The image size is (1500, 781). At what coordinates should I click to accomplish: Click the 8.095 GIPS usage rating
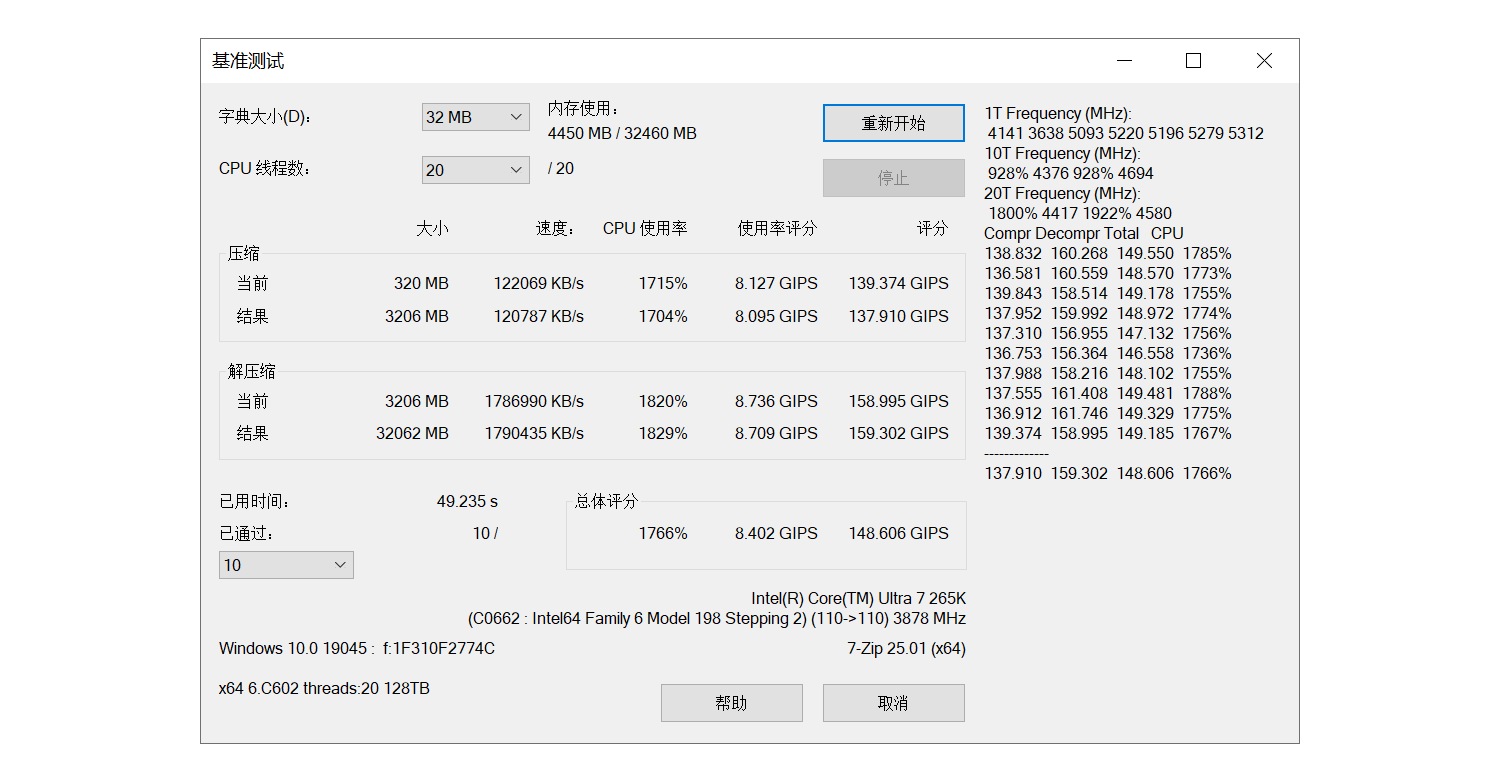click(776, 316)
